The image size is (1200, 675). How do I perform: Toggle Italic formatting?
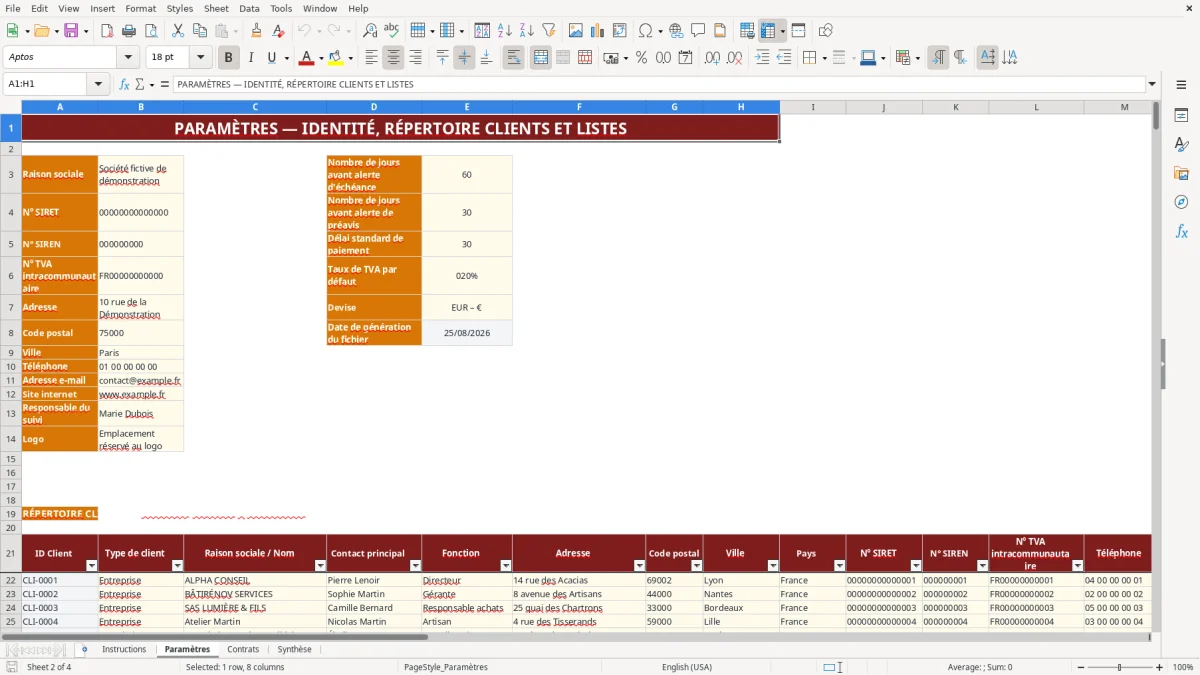pos(250,58)
